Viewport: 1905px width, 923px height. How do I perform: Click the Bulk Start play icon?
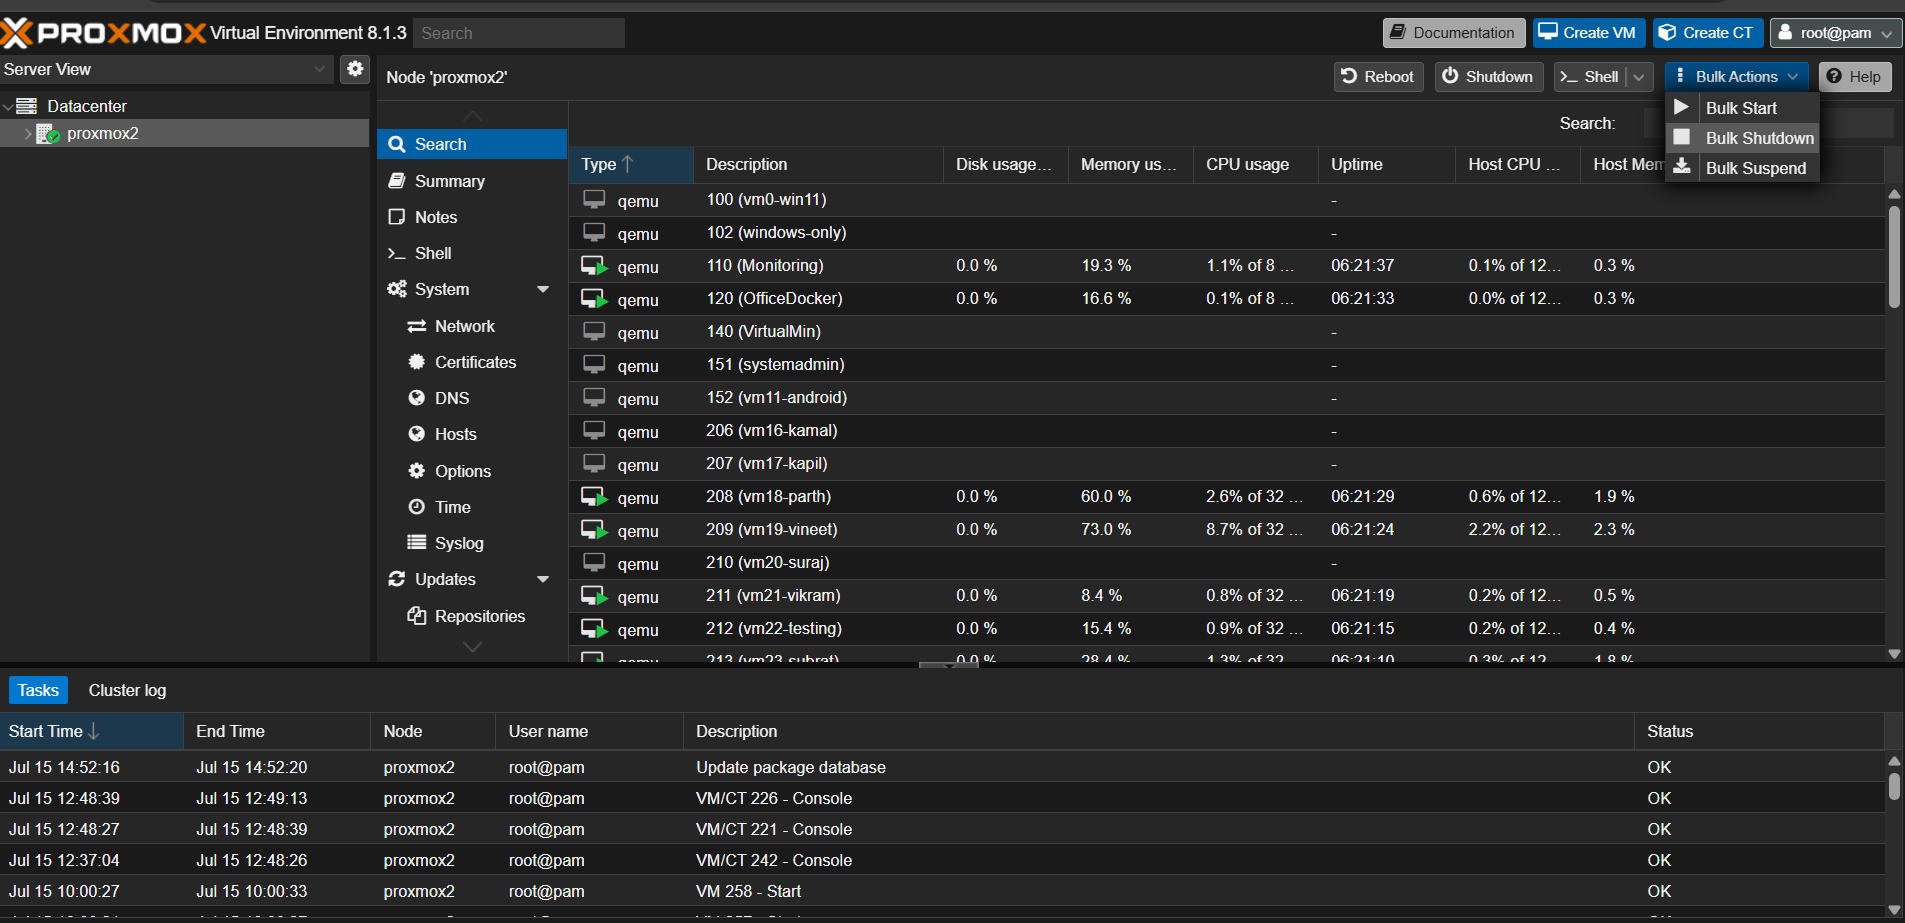tap(1682, 107)
